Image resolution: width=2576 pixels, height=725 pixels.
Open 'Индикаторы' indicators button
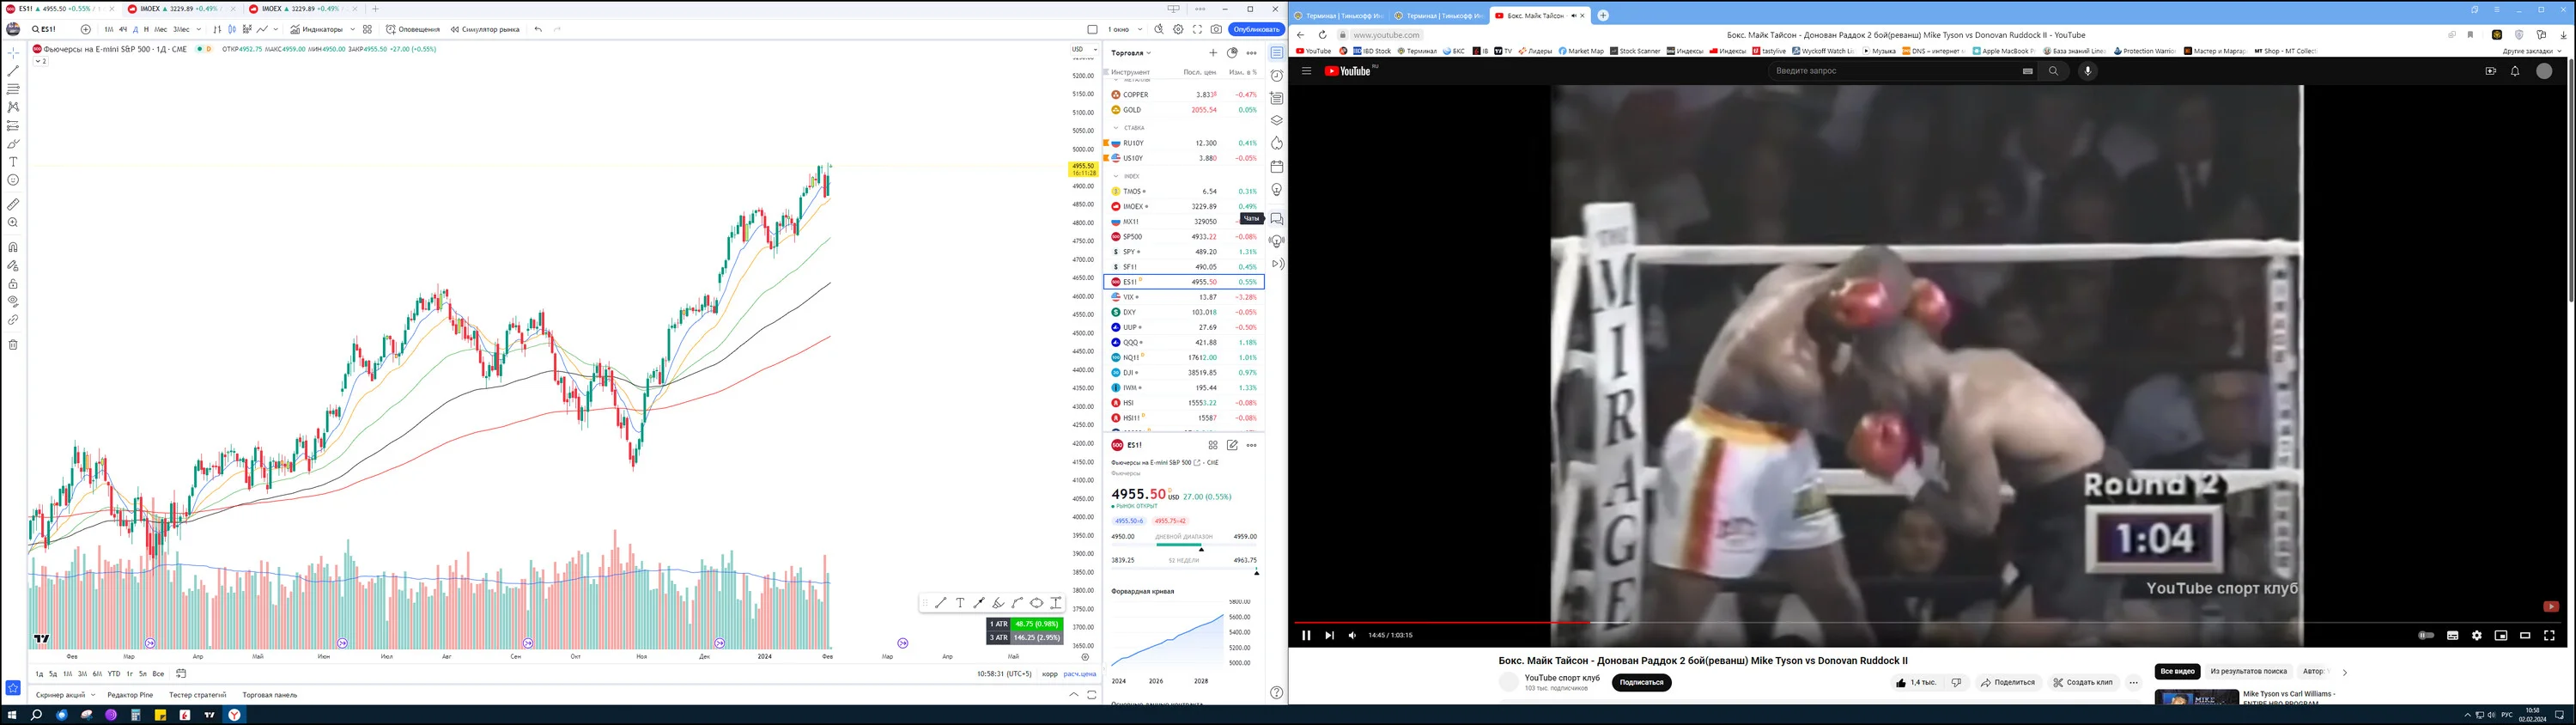pos(317,30)
